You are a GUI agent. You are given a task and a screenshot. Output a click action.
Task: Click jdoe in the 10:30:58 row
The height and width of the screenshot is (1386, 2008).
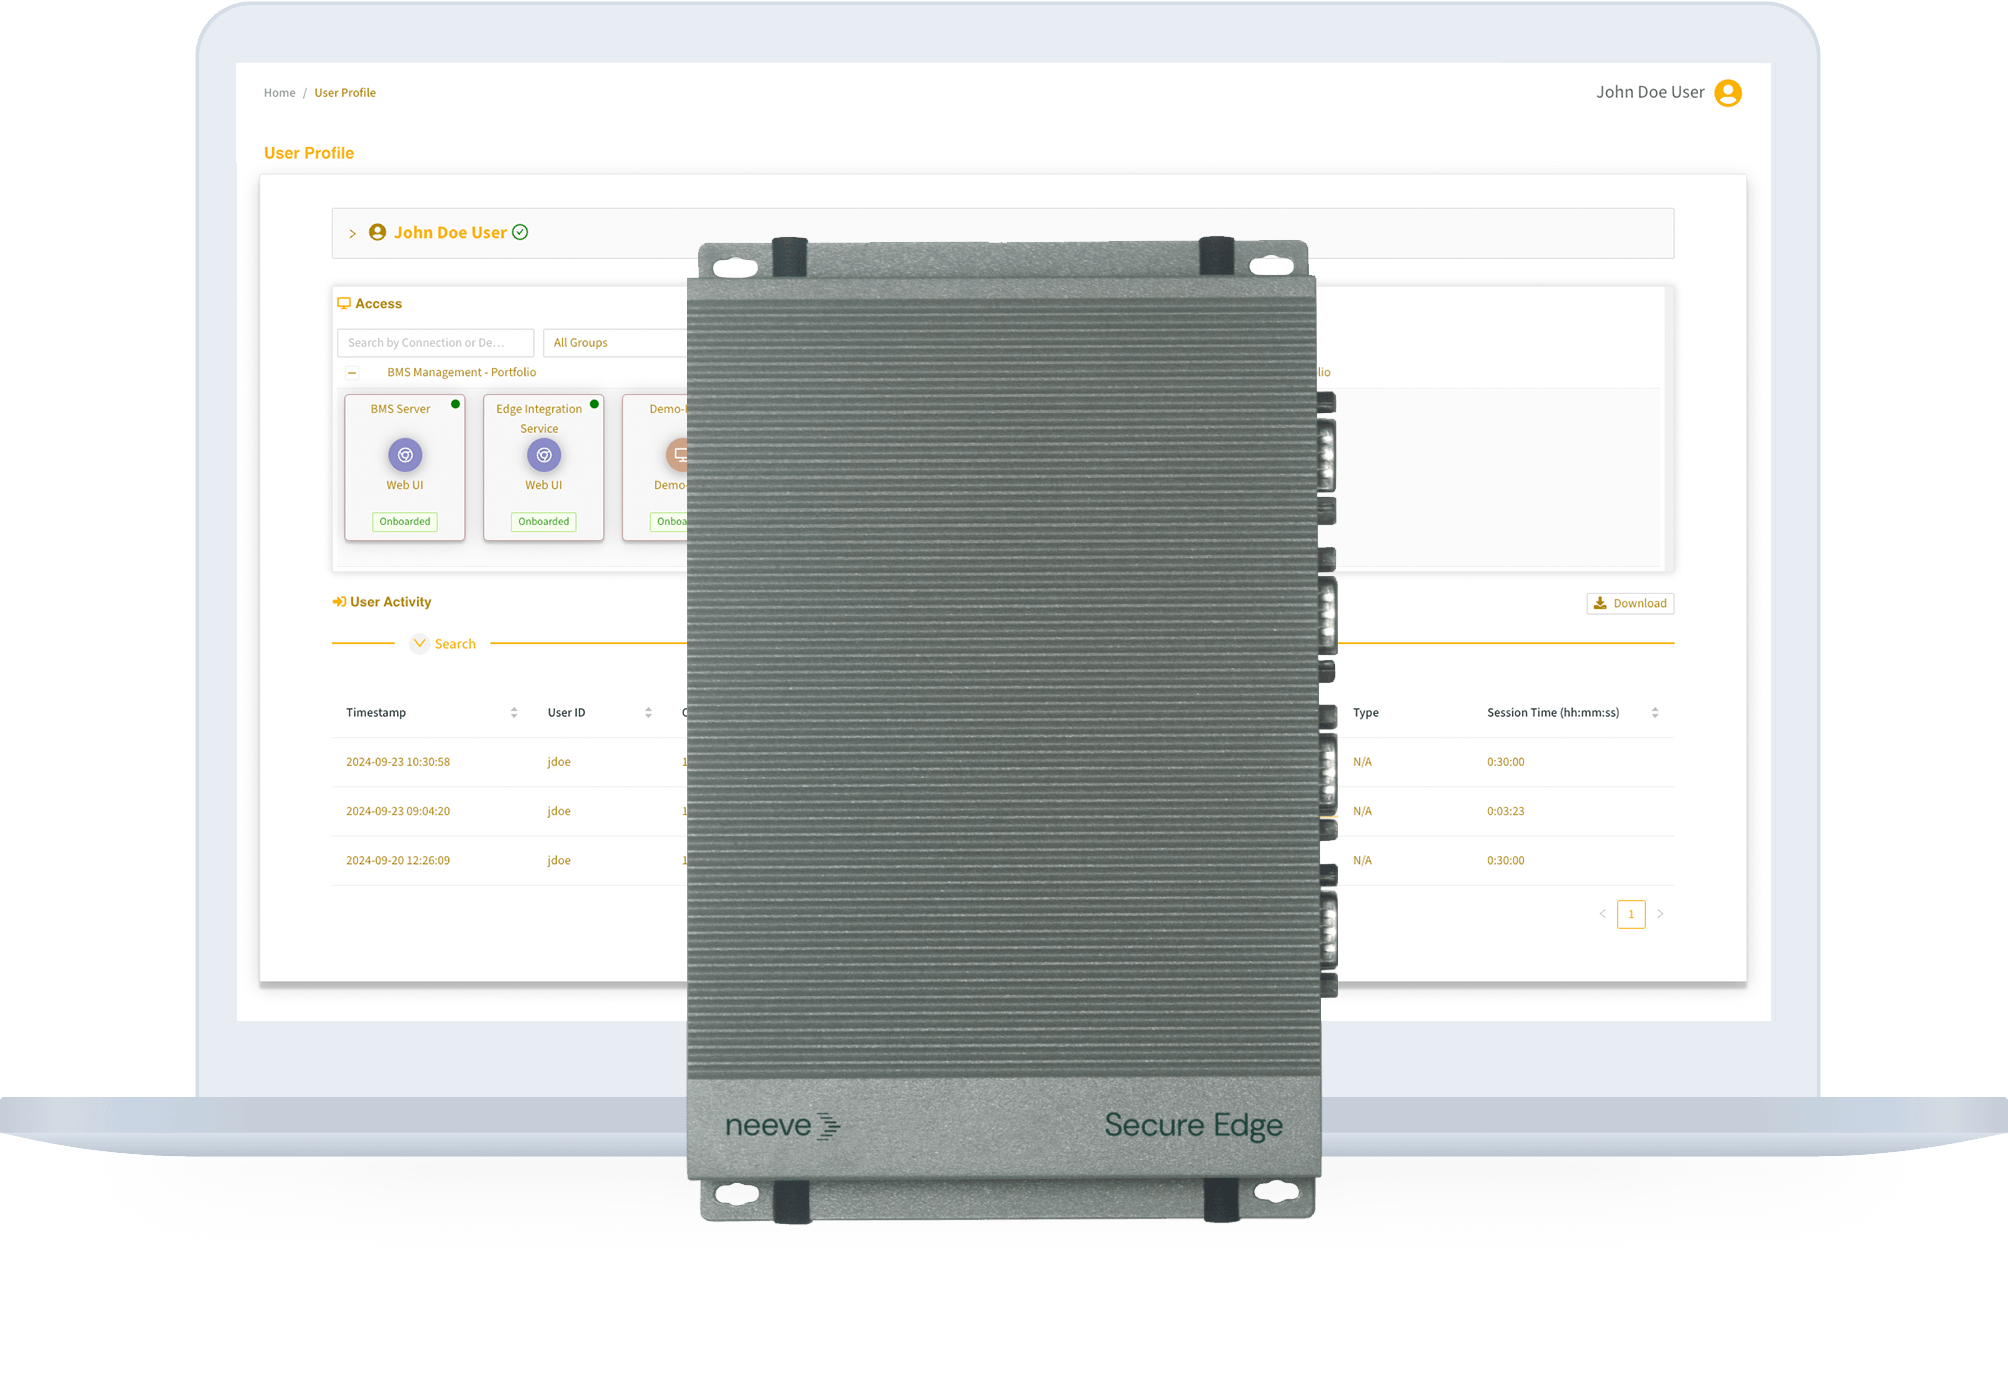tap(559, 762)
